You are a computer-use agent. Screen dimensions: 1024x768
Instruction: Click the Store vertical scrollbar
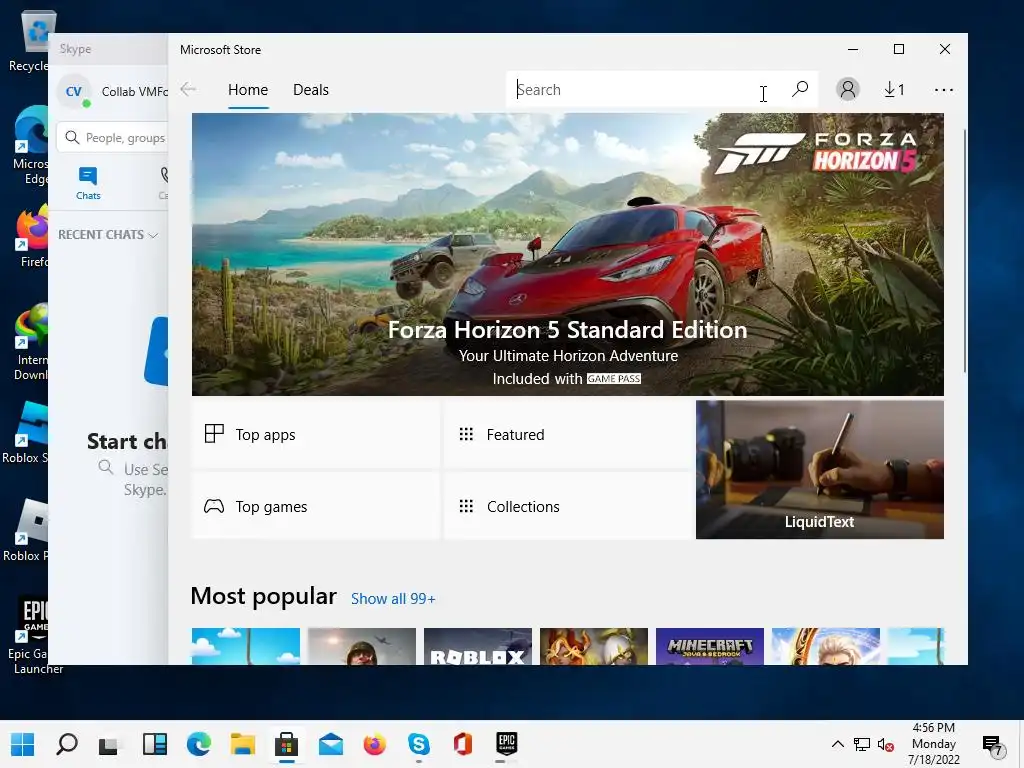964,251
